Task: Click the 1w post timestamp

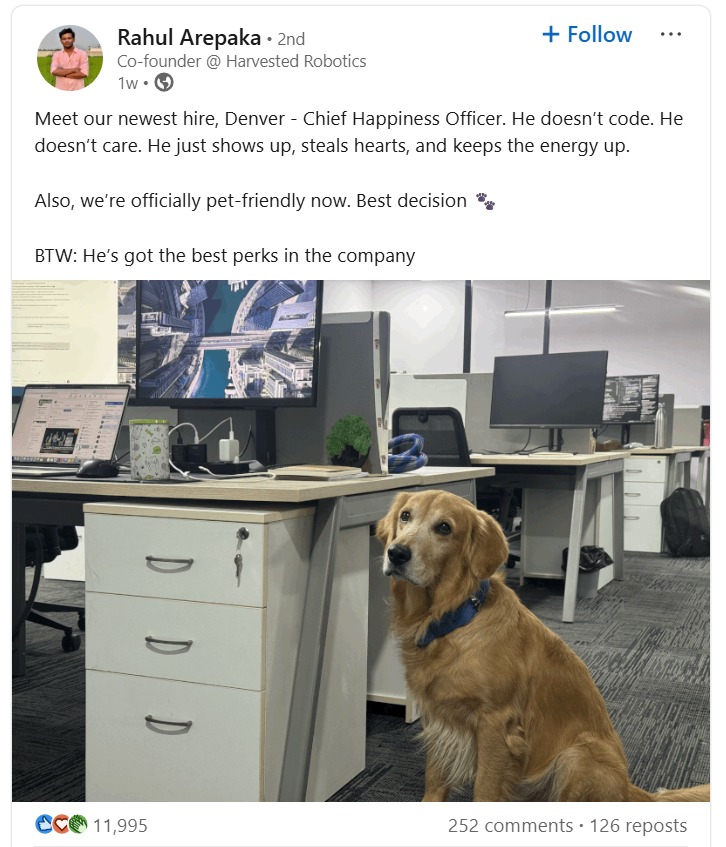Action: coord(128,83)
